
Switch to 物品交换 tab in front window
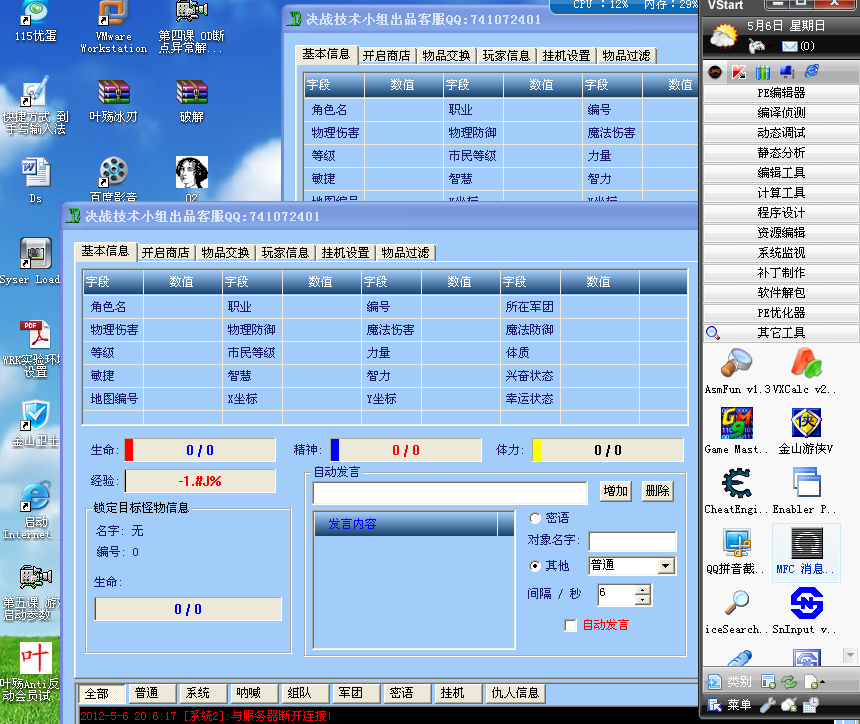[225, 253]
